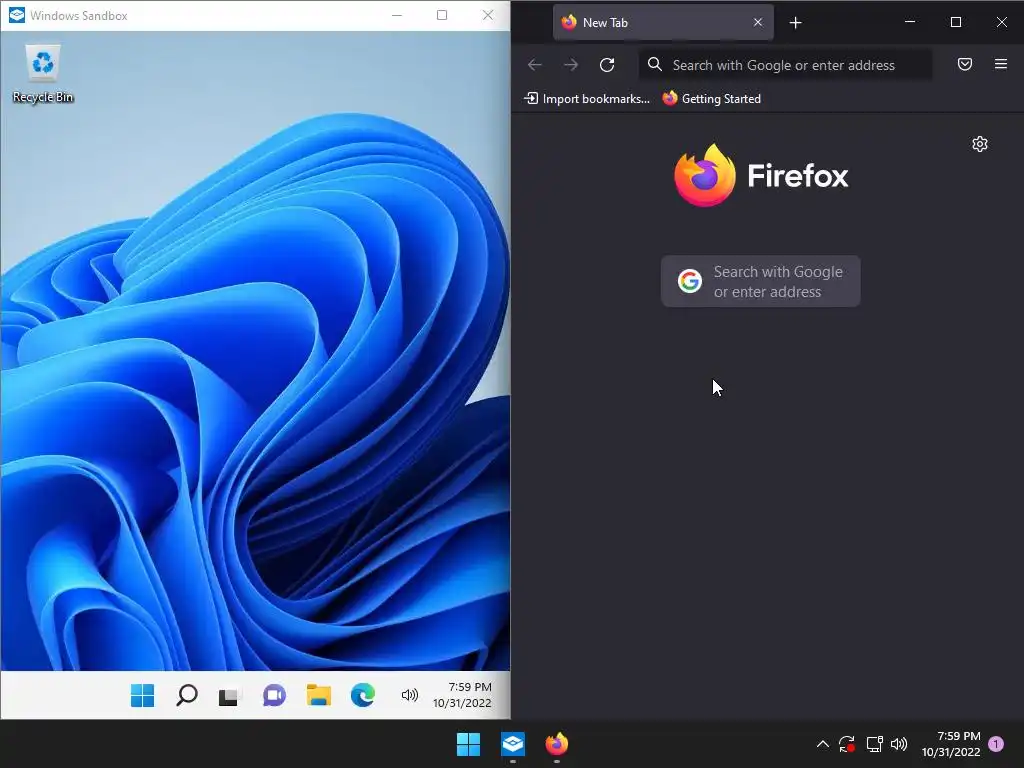Image resolution: width=1024 pixels, height=768 pixels.
Task: Open Search in the Sandbox taskbar
Action: click(x=187, y=695)
